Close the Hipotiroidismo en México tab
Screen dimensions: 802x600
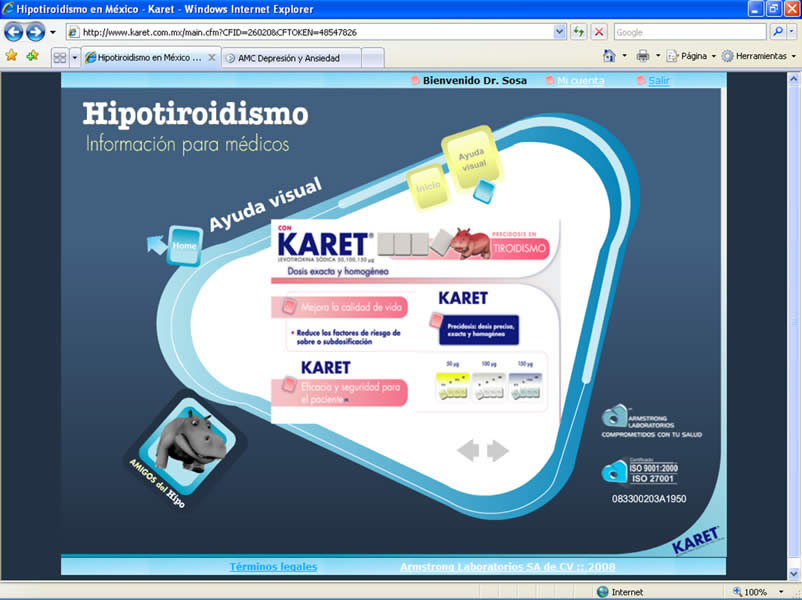212,58
